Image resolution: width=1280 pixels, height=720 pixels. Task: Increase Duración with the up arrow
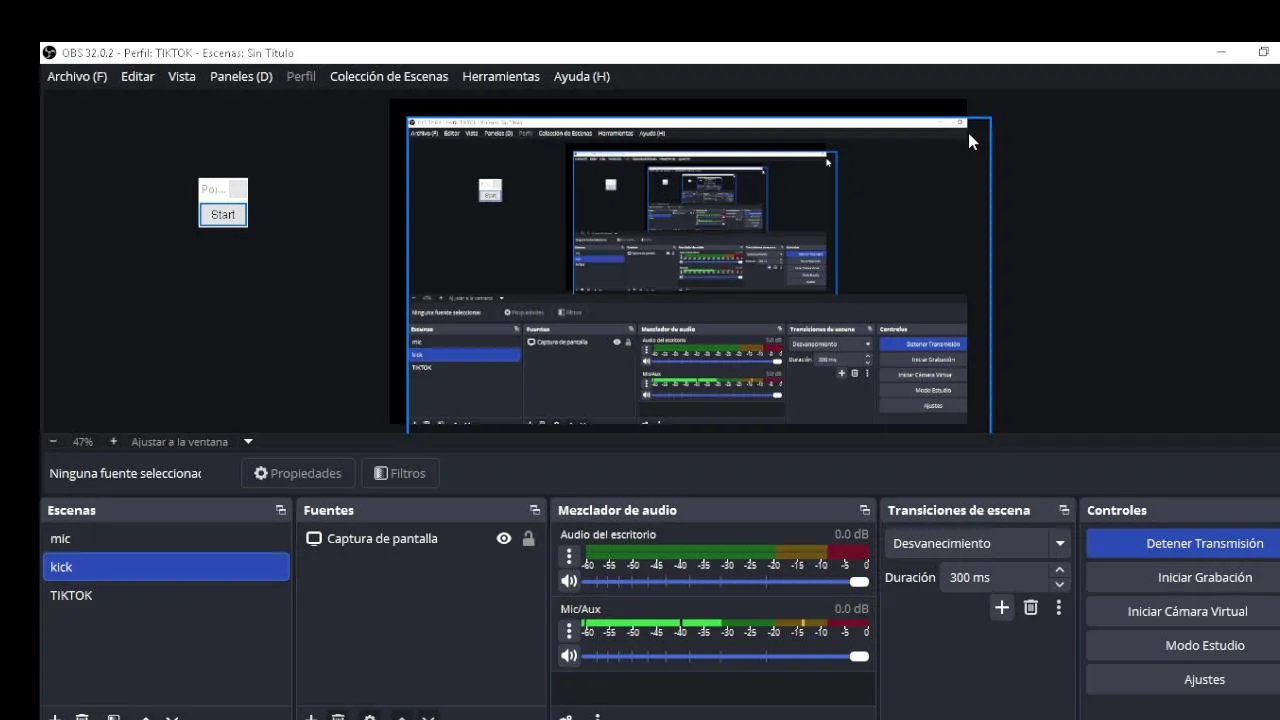point(1059,570)
